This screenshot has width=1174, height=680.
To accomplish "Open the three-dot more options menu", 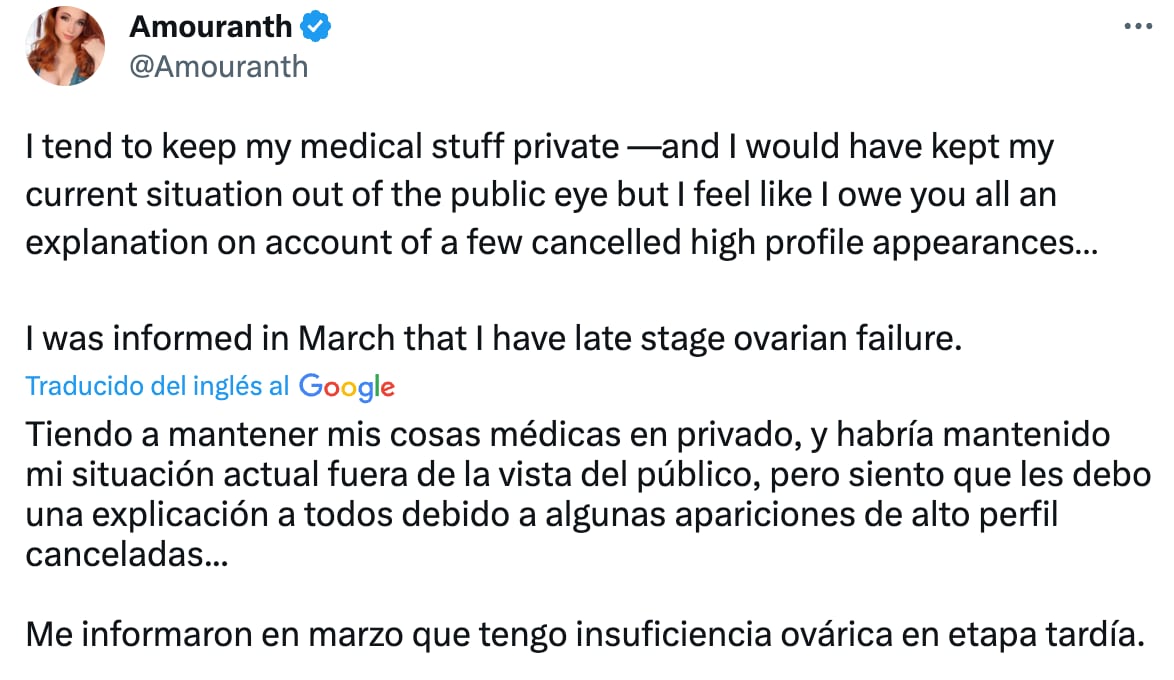I will click(1138, 28).
